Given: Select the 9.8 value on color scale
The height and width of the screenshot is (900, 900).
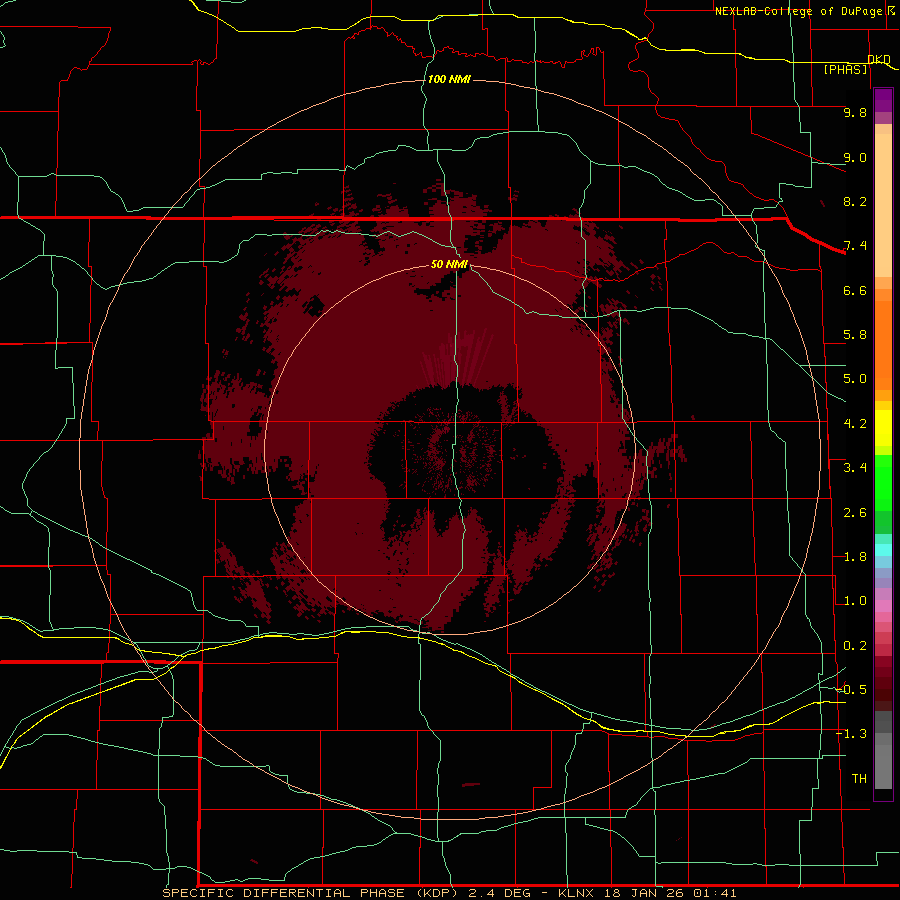Looking at the screenshot, I should pyautogui.click(x=855, y=112).
